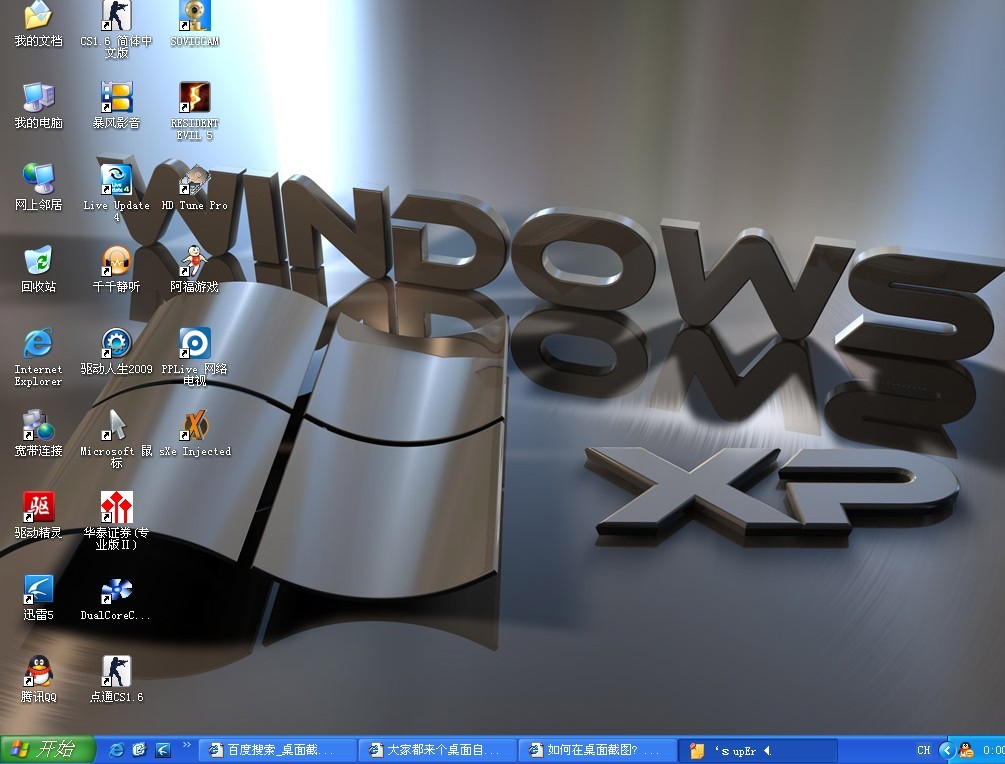Click the 迅雷 Quick Launch icon
This screenshot has width=1005, height=764.
click(x=163, y=749)
